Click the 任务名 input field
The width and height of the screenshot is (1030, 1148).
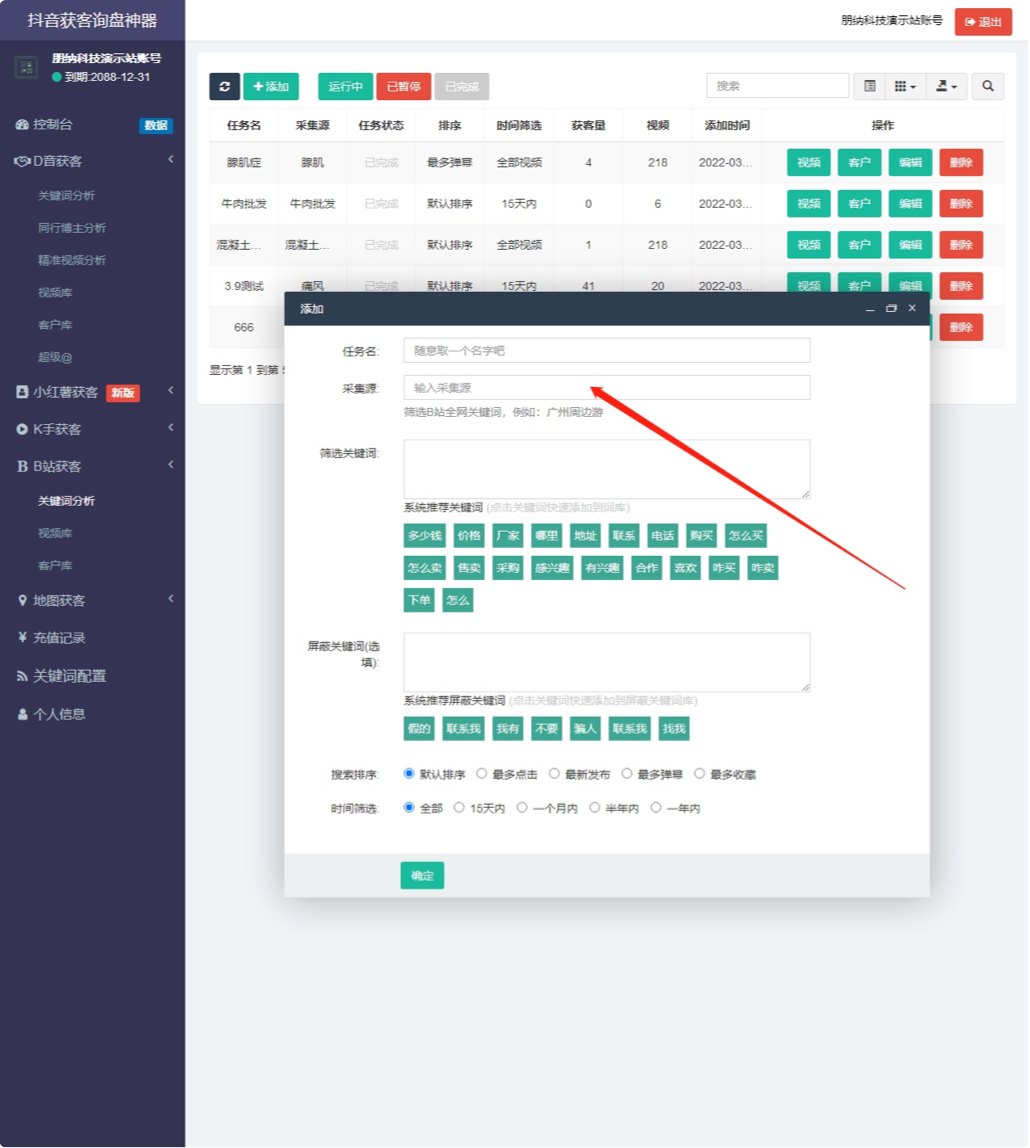(606, 351)
